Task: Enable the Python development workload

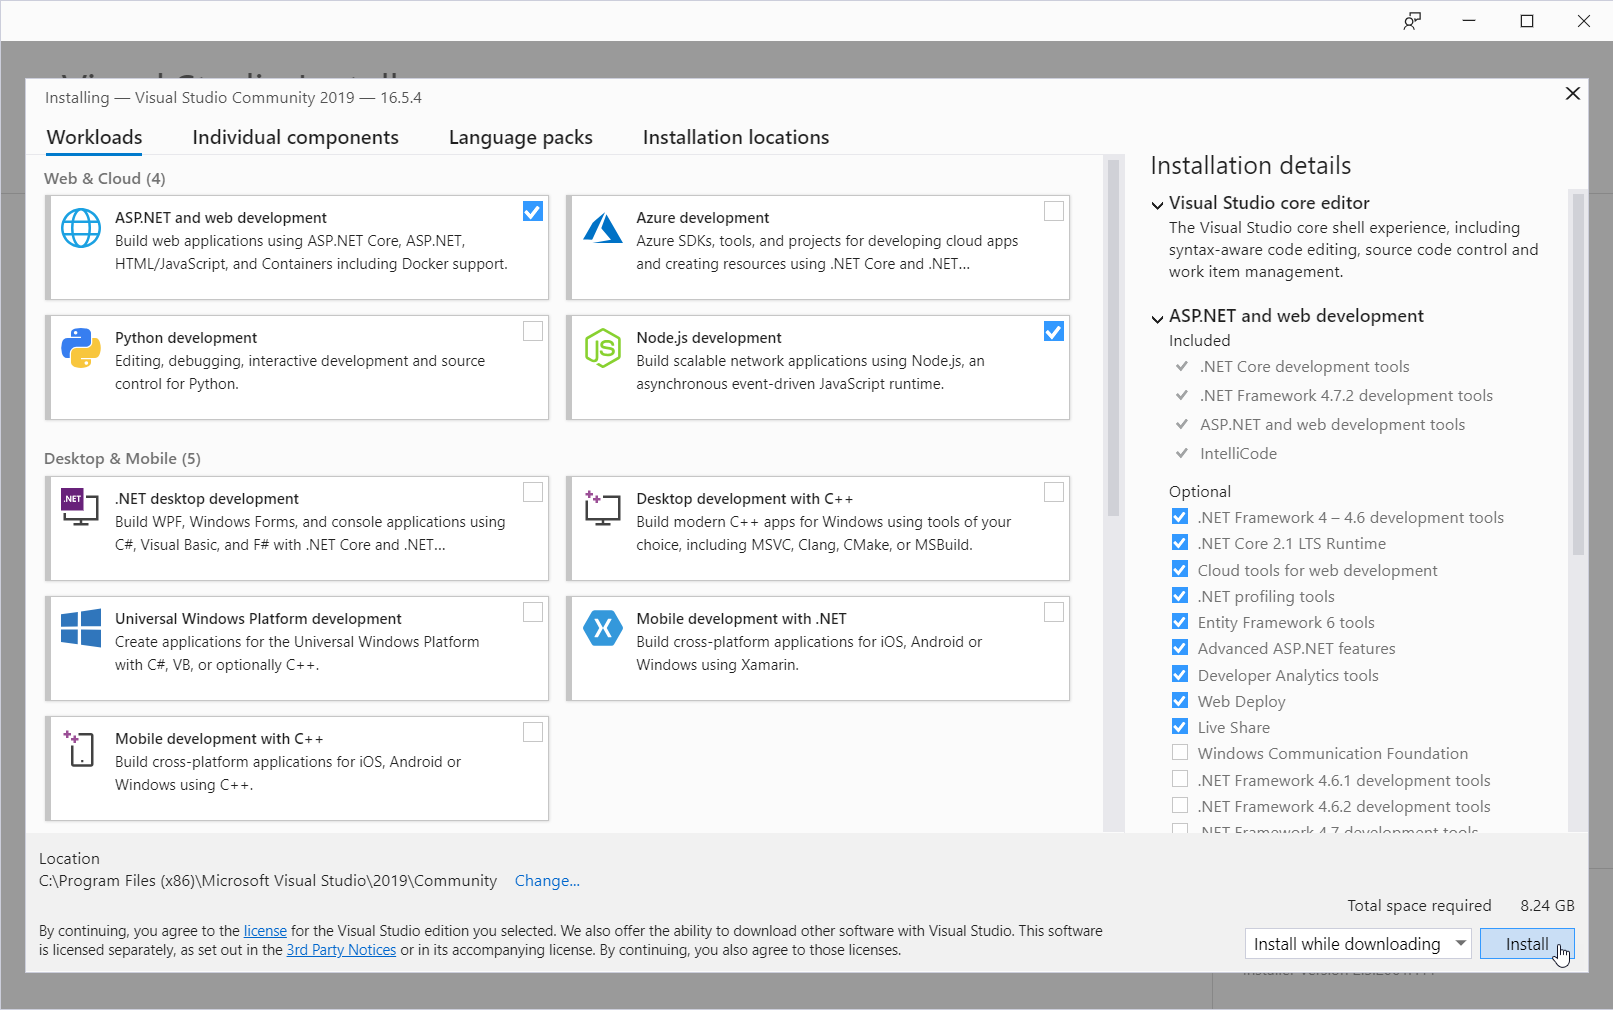Action: [x=533, y=331]
